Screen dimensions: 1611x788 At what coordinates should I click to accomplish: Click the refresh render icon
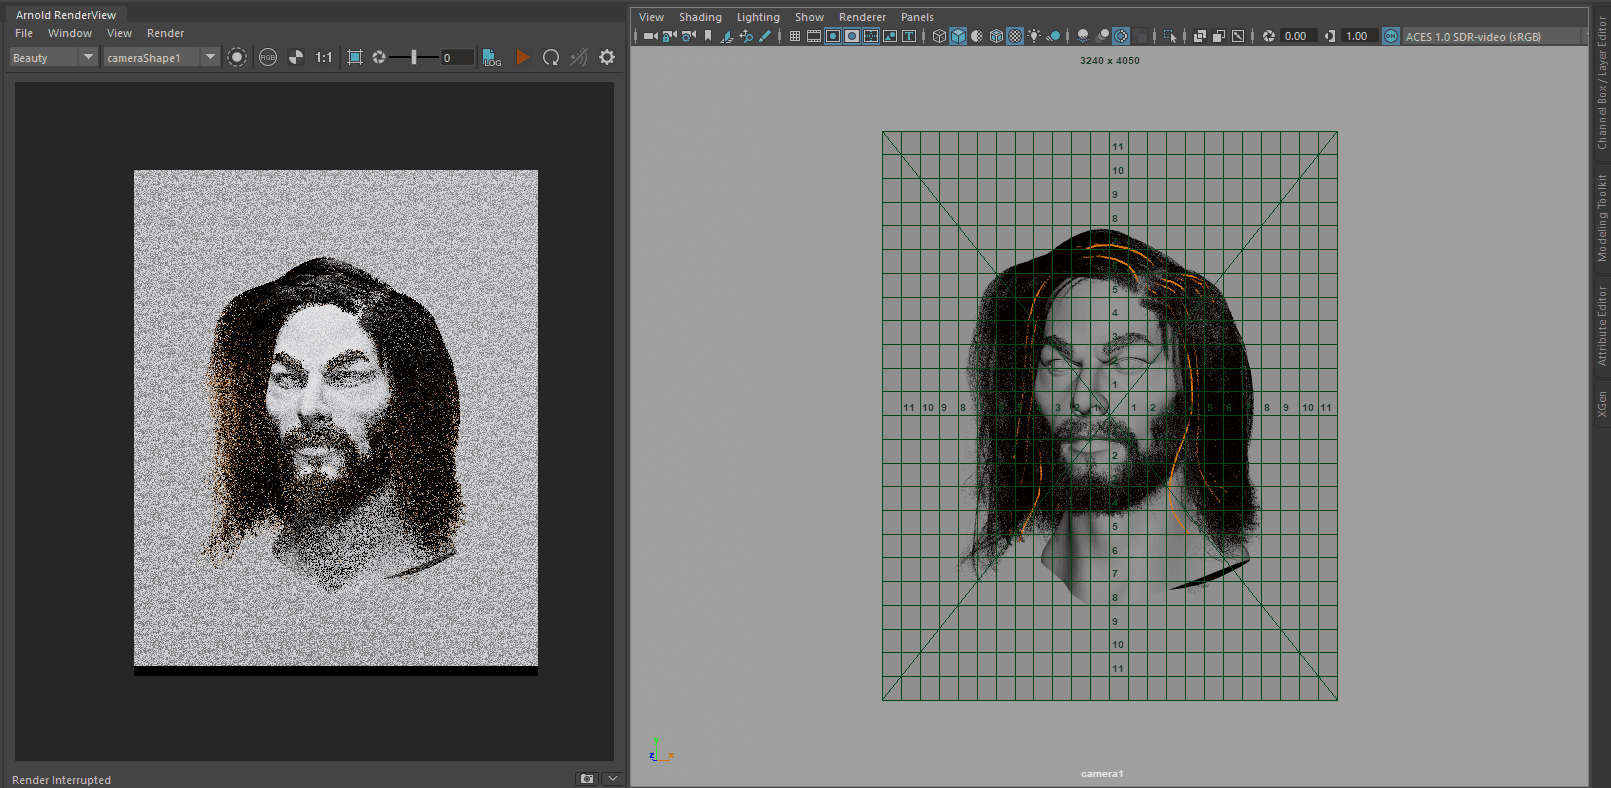tap(550, 57)
